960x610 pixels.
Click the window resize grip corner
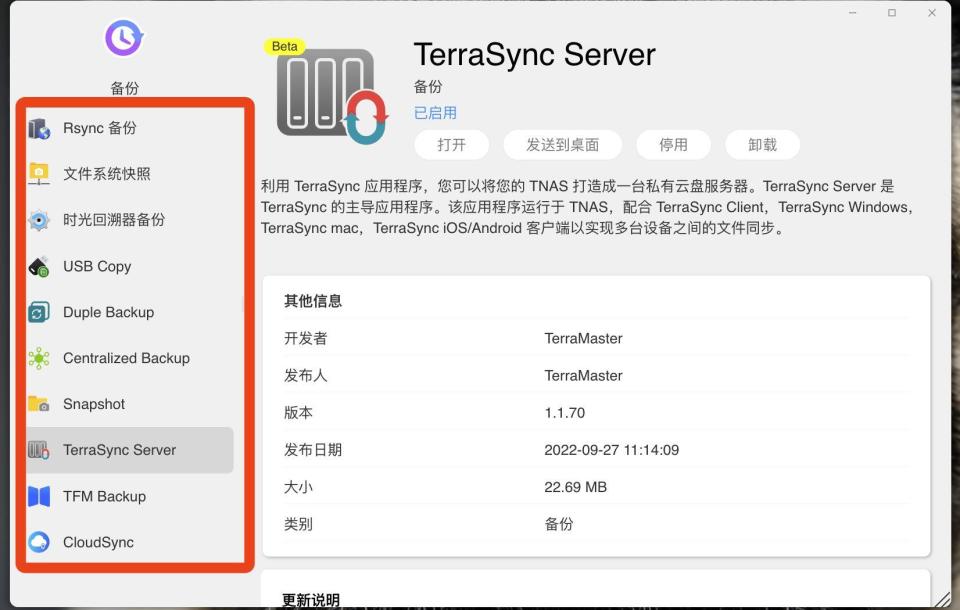[943, 600]
